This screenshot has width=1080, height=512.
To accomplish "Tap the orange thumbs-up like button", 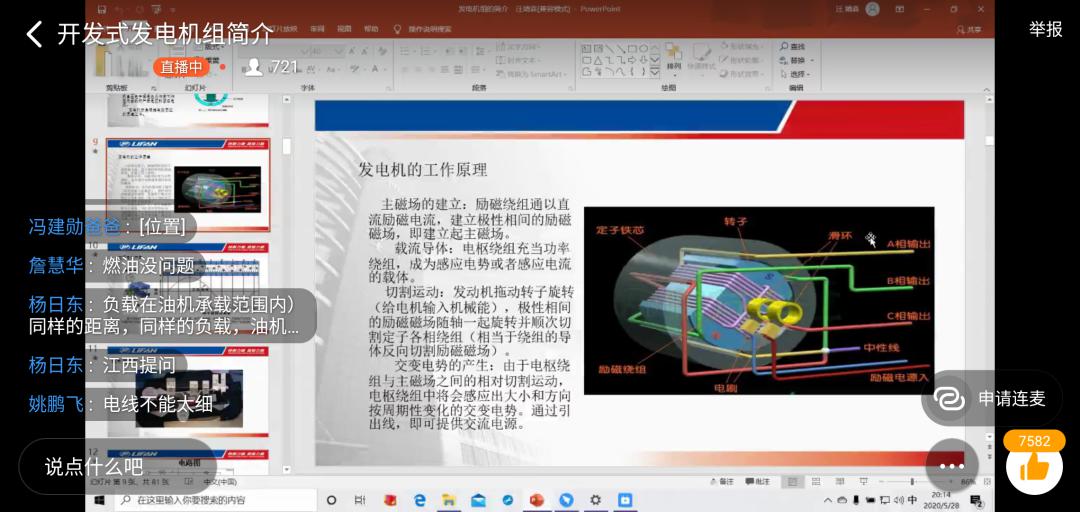I will pos(1033,466).
